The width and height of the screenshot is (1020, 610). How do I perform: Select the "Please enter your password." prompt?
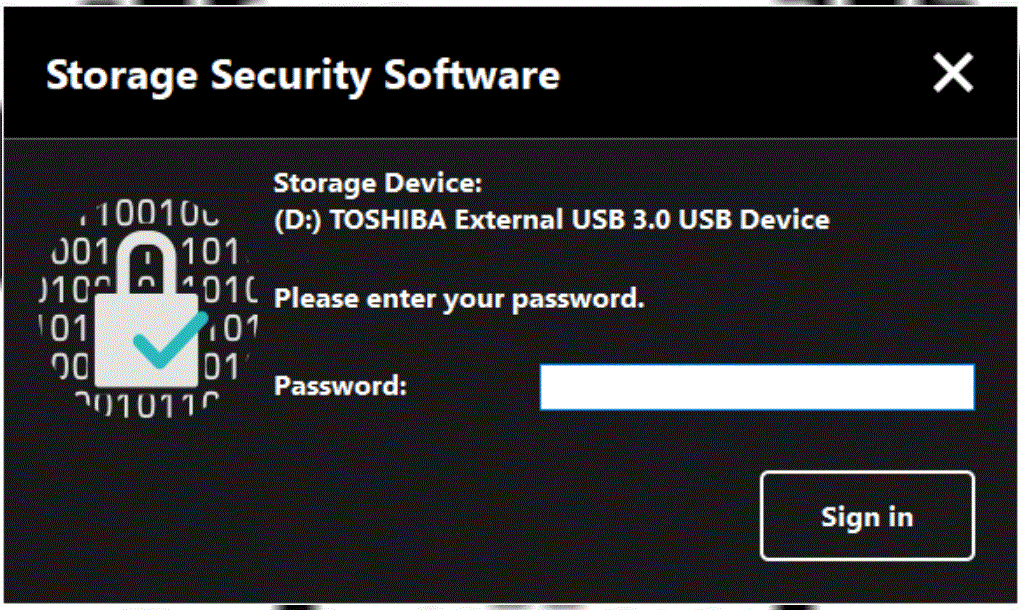pos(459,298)
